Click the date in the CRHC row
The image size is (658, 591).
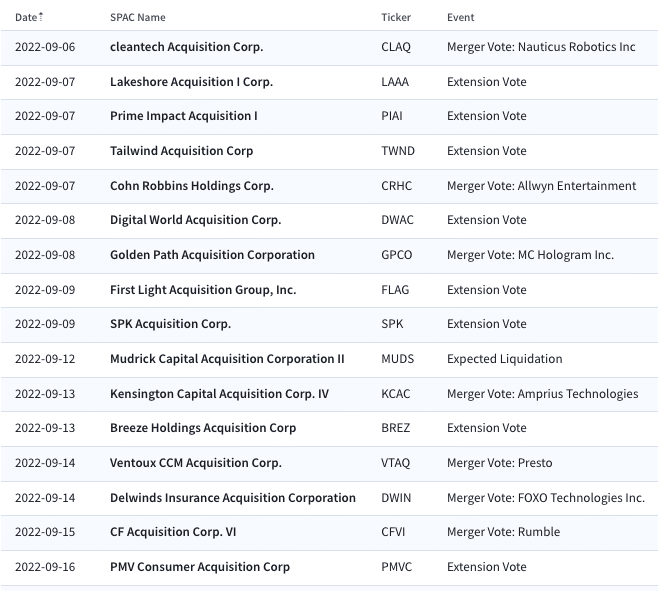[x=45, y=186]
